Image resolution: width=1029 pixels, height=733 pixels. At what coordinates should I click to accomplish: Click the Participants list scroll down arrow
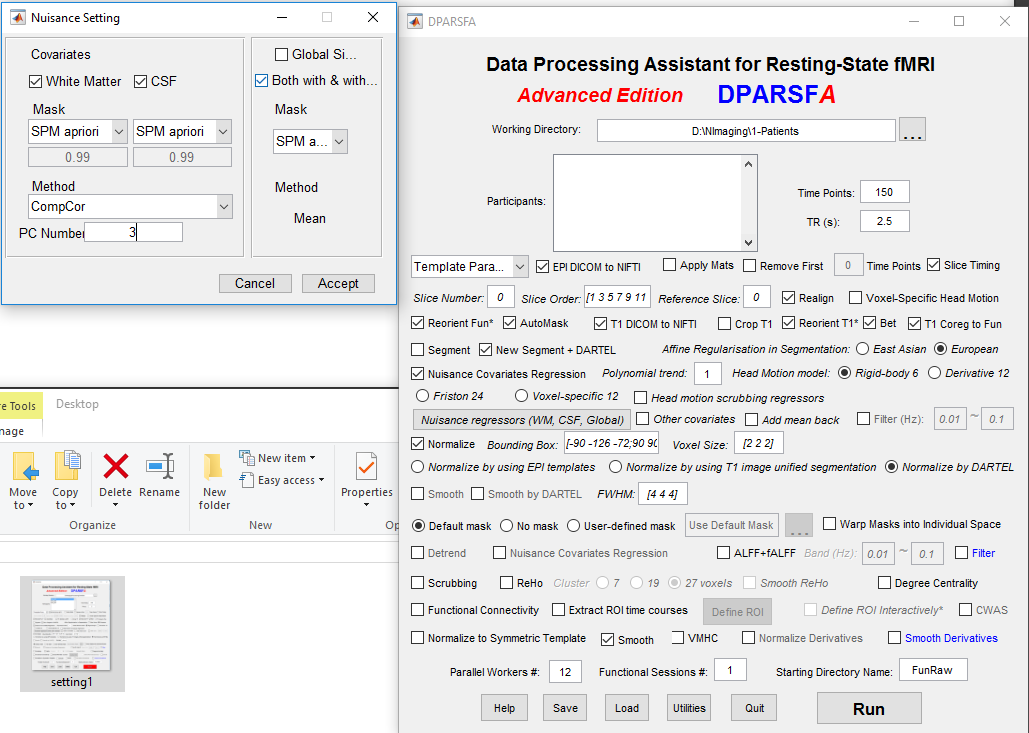pos(749,243)
